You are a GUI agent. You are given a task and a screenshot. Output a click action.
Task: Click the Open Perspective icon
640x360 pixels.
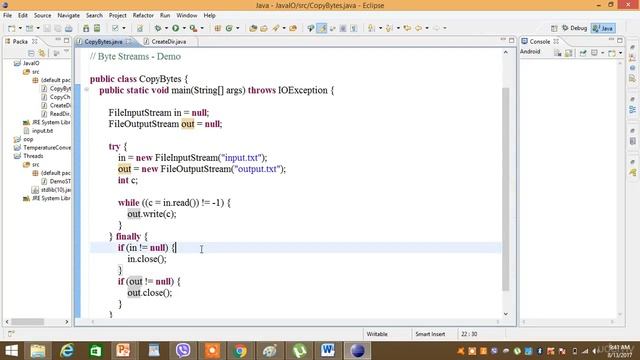[x=554, y=28]
